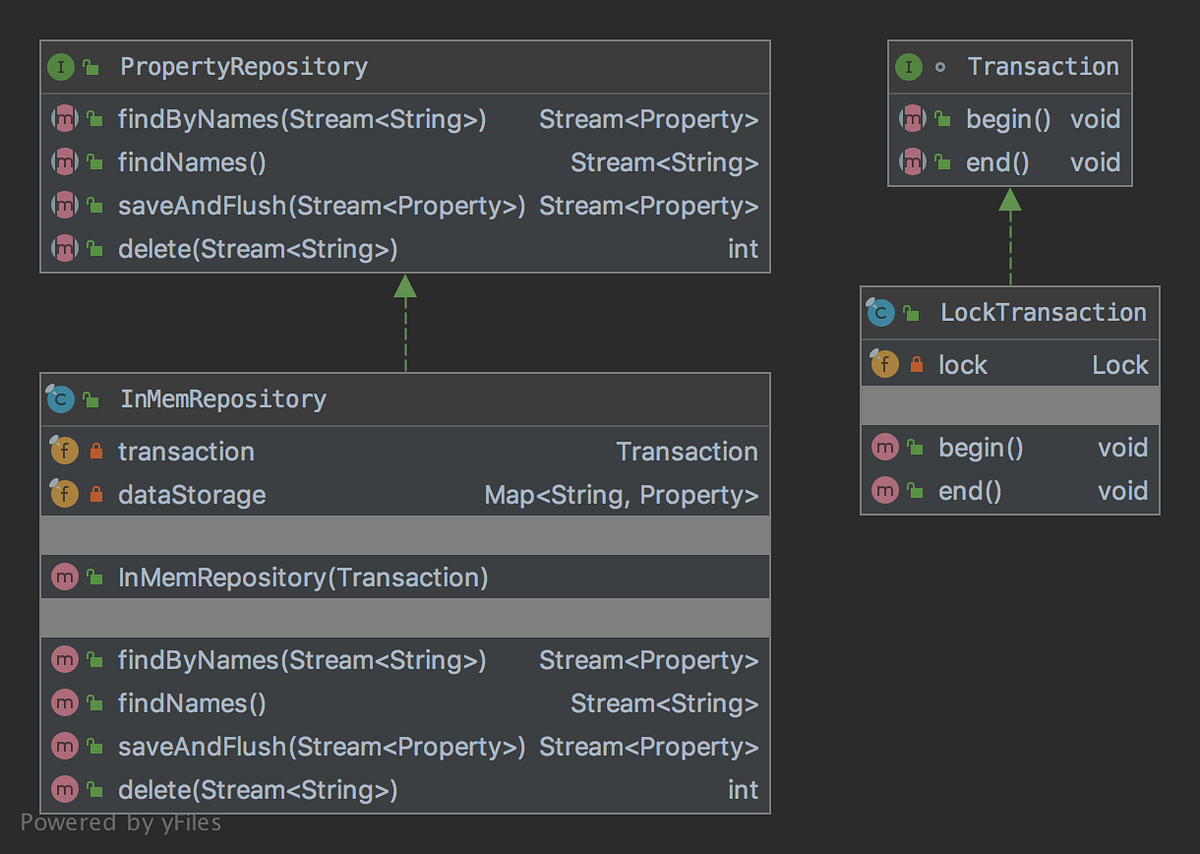The height and width of the screenshot is (854, 1200).
Task: Click the public visibility icon beside PropertyRepository title
Action: (91, 68)
